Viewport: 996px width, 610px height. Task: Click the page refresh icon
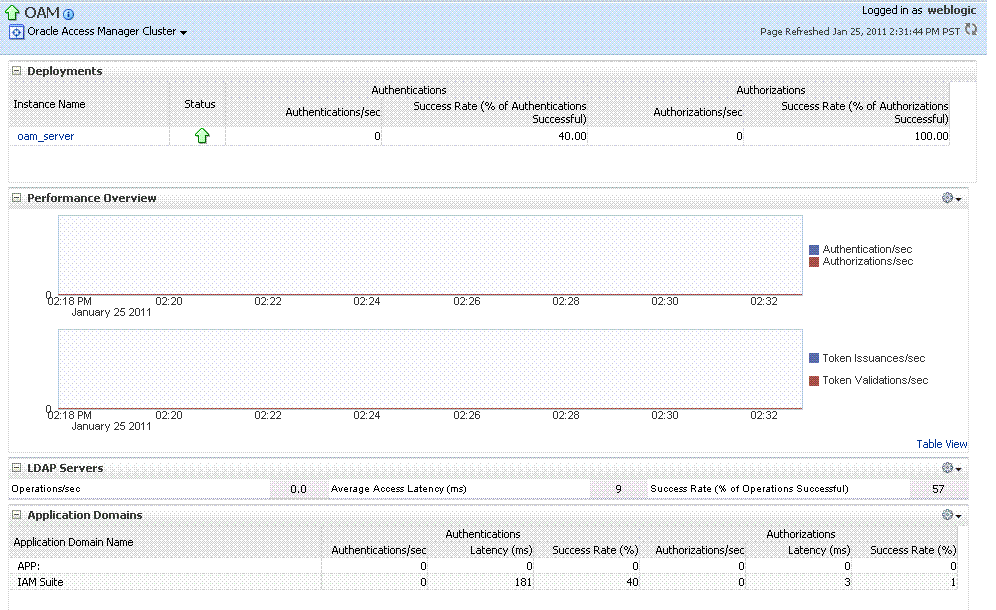coord(970,30)
